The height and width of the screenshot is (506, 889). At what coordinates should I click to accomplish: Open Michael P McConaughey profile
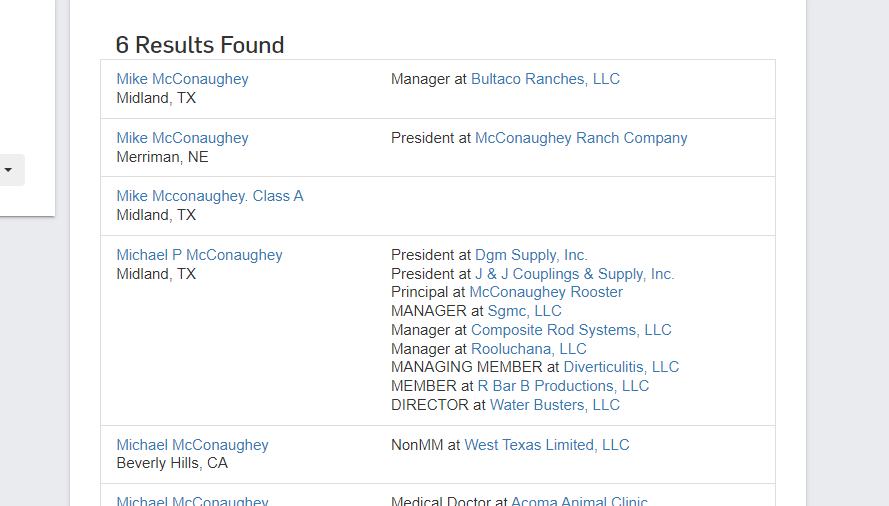click(x=199, y=255)
